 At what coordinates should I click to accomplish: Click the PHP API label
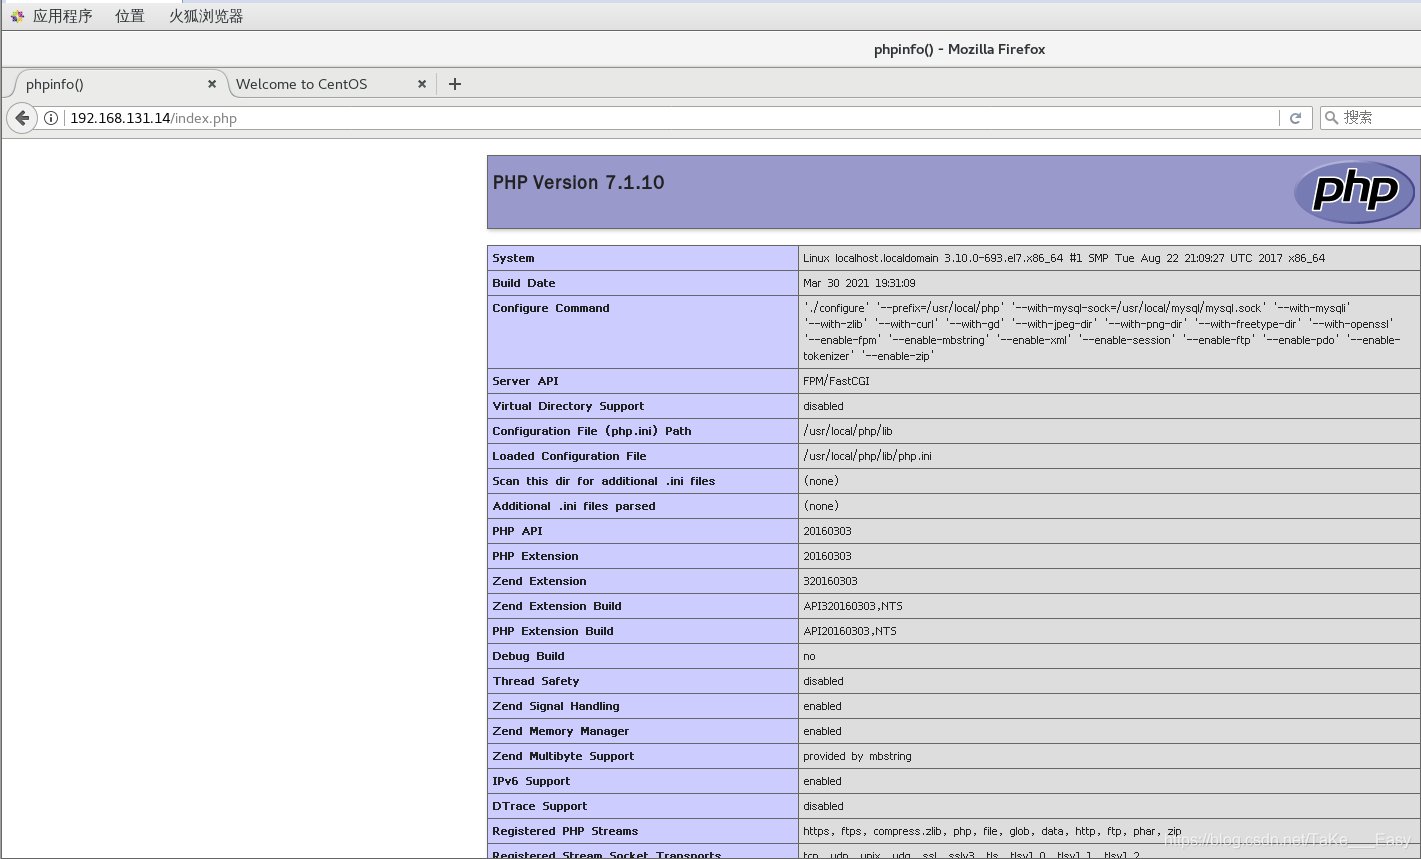[x=518, y=531]
